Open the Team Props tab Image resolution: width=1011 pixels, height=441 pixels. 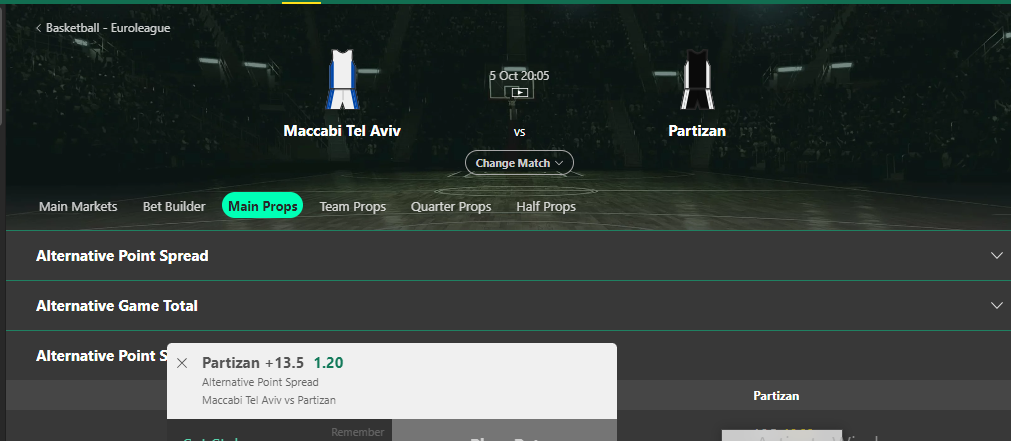(x=353, y=207)
